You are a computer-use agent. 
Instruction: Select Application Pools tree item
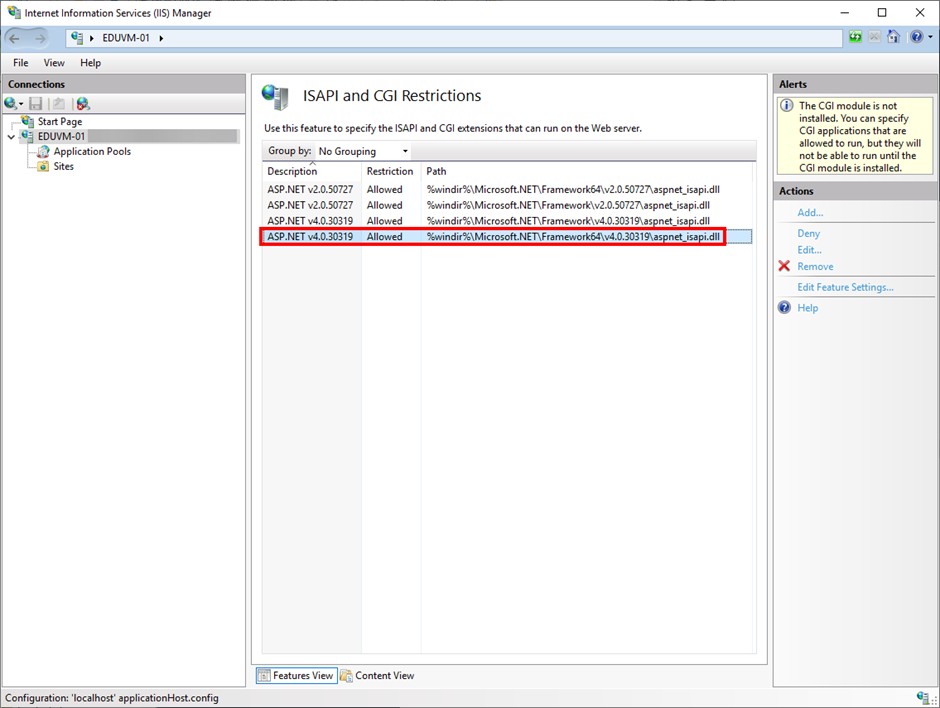pos(92,152)
